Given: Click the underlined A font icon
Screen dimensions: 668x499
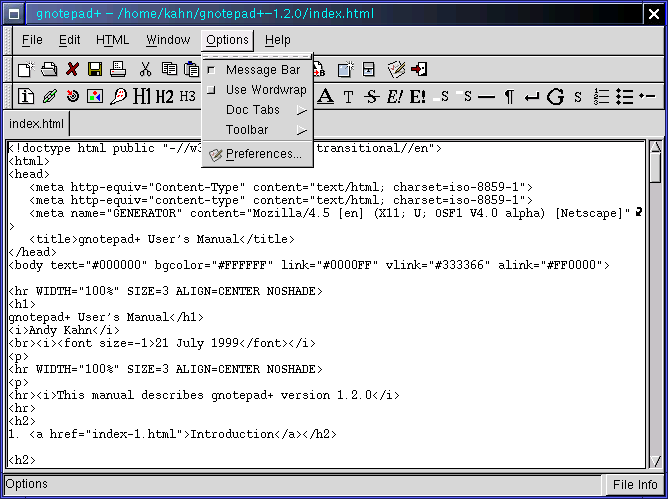Looking at the screenshot, I should (x=325, y=97).
